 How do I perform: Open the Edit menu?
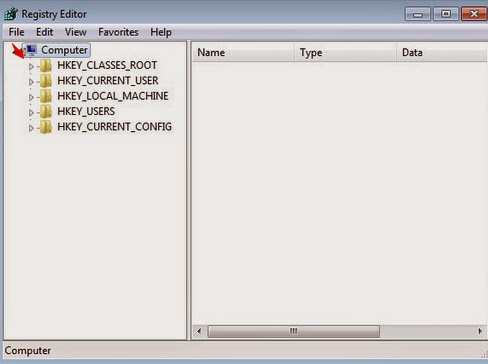point(44,32)
